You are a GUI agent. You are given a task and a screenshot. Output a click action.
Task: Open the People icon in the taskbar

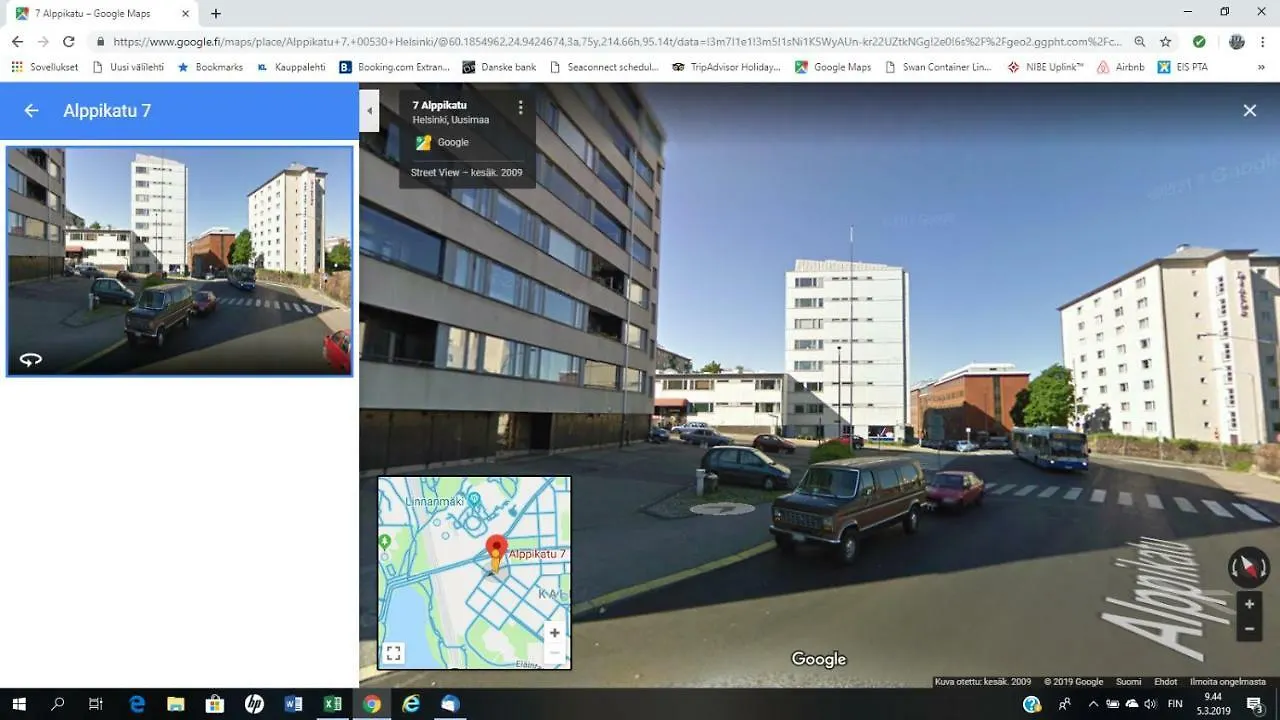[x=1064, y=704]
